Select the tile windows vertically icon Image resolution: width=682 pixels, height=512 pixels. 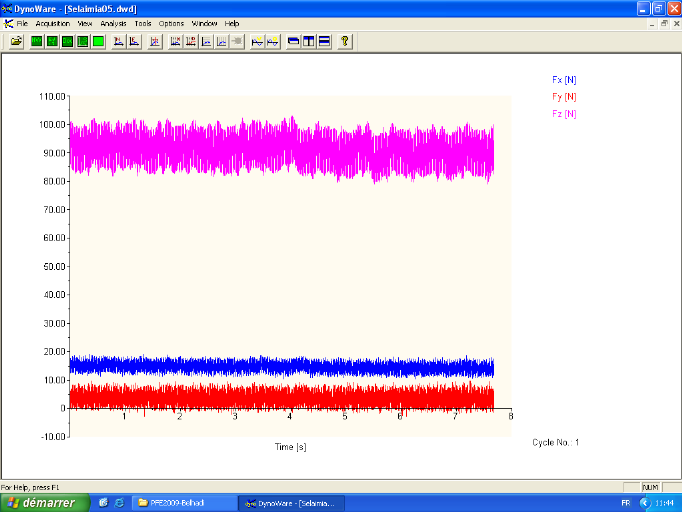click(309, 41)
